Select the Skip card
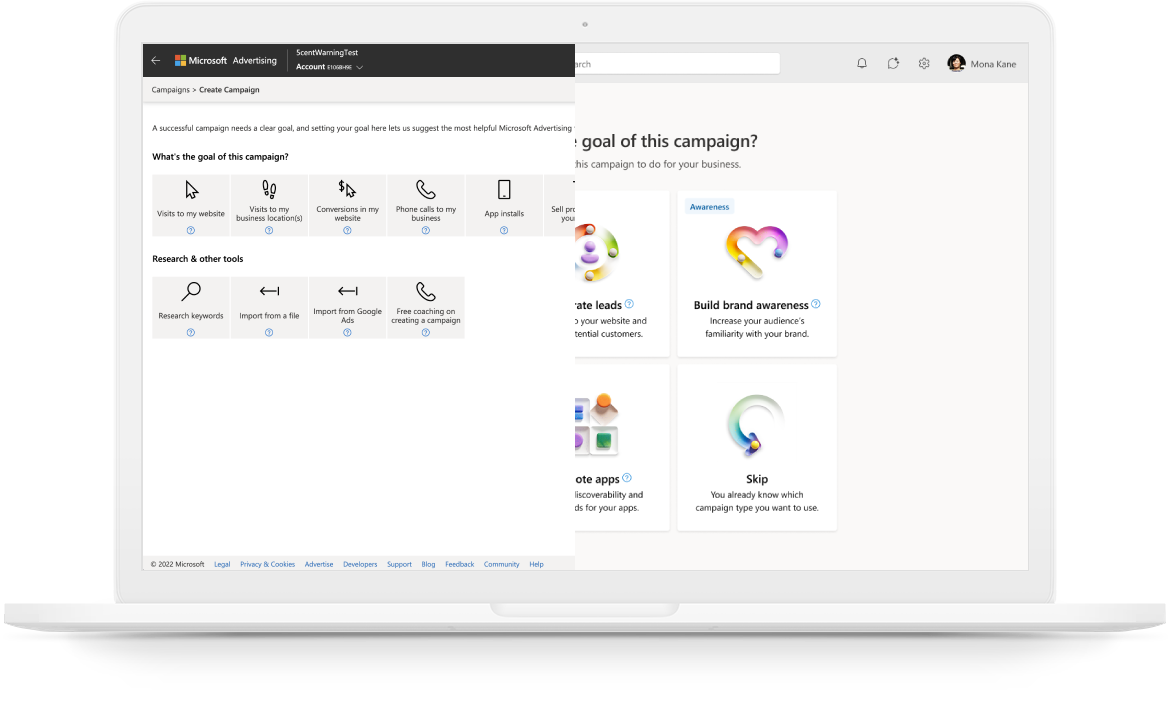1170x701 pixels. click(757, 448)
